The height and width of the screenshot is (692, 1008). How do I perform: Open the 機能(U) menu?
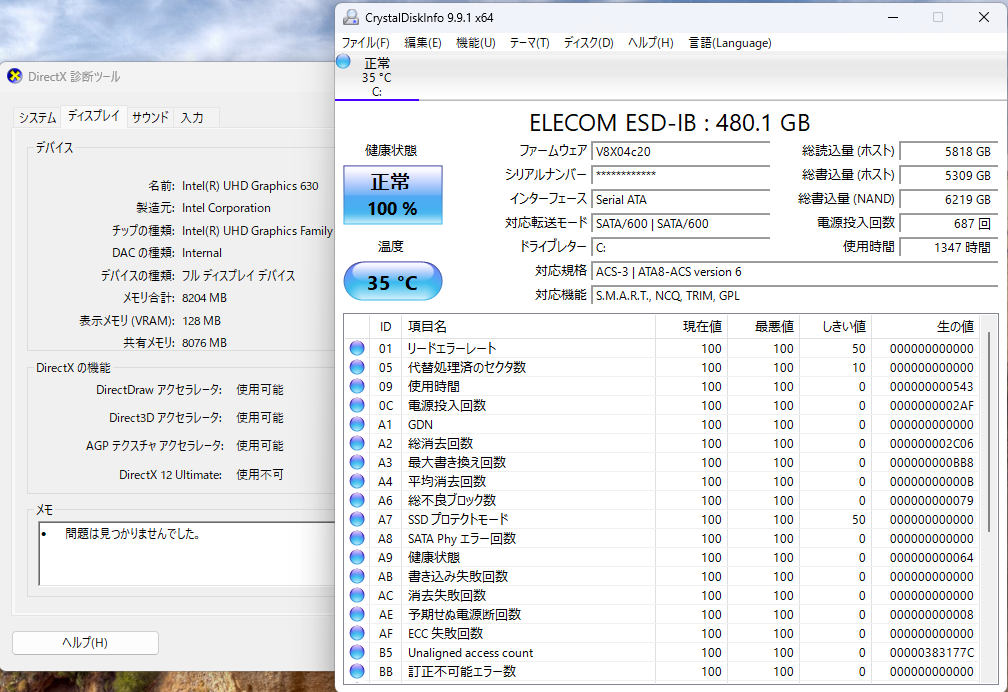pyautogui.click(x=476, y=43)
